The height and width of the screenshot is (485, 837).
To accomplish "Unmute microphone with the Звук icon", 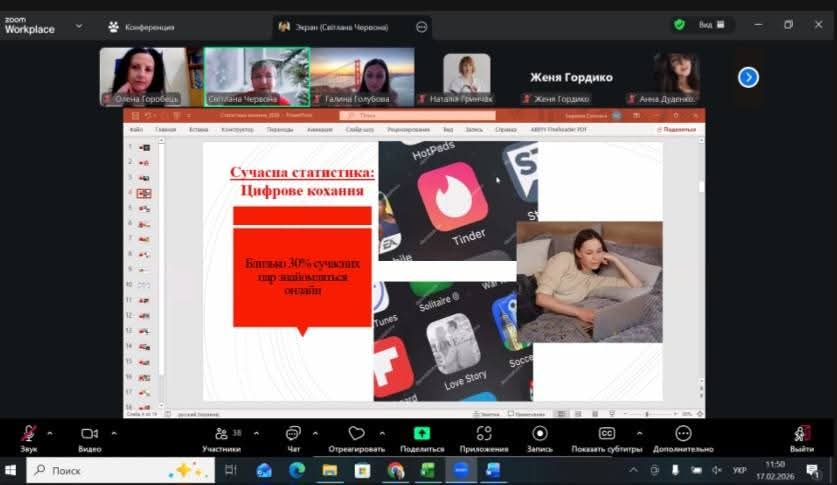I will pos(28,434).
